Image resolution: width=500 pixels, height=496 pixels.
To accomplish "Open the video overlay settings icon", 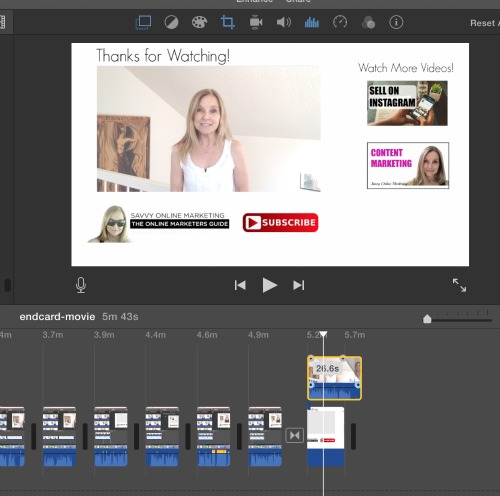I will (143, 23).
